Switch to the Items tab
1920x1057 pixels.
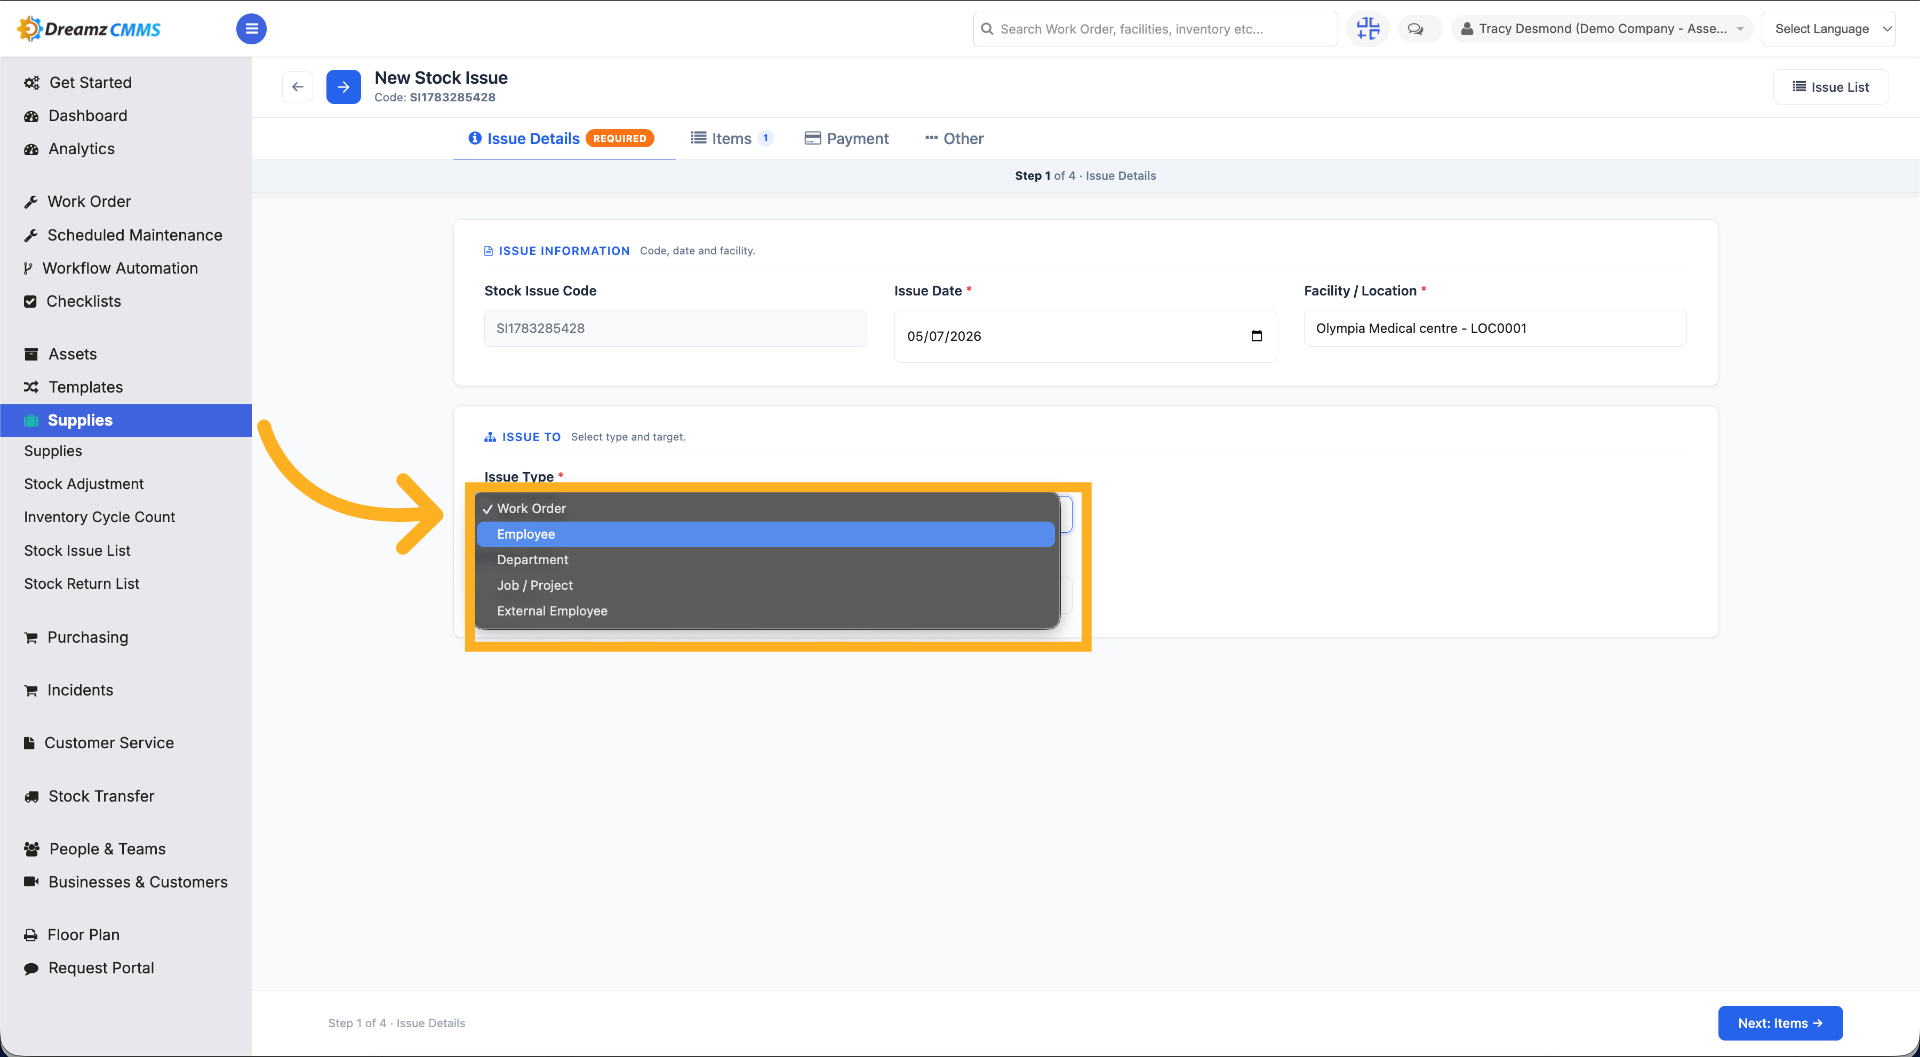(731, 139)
